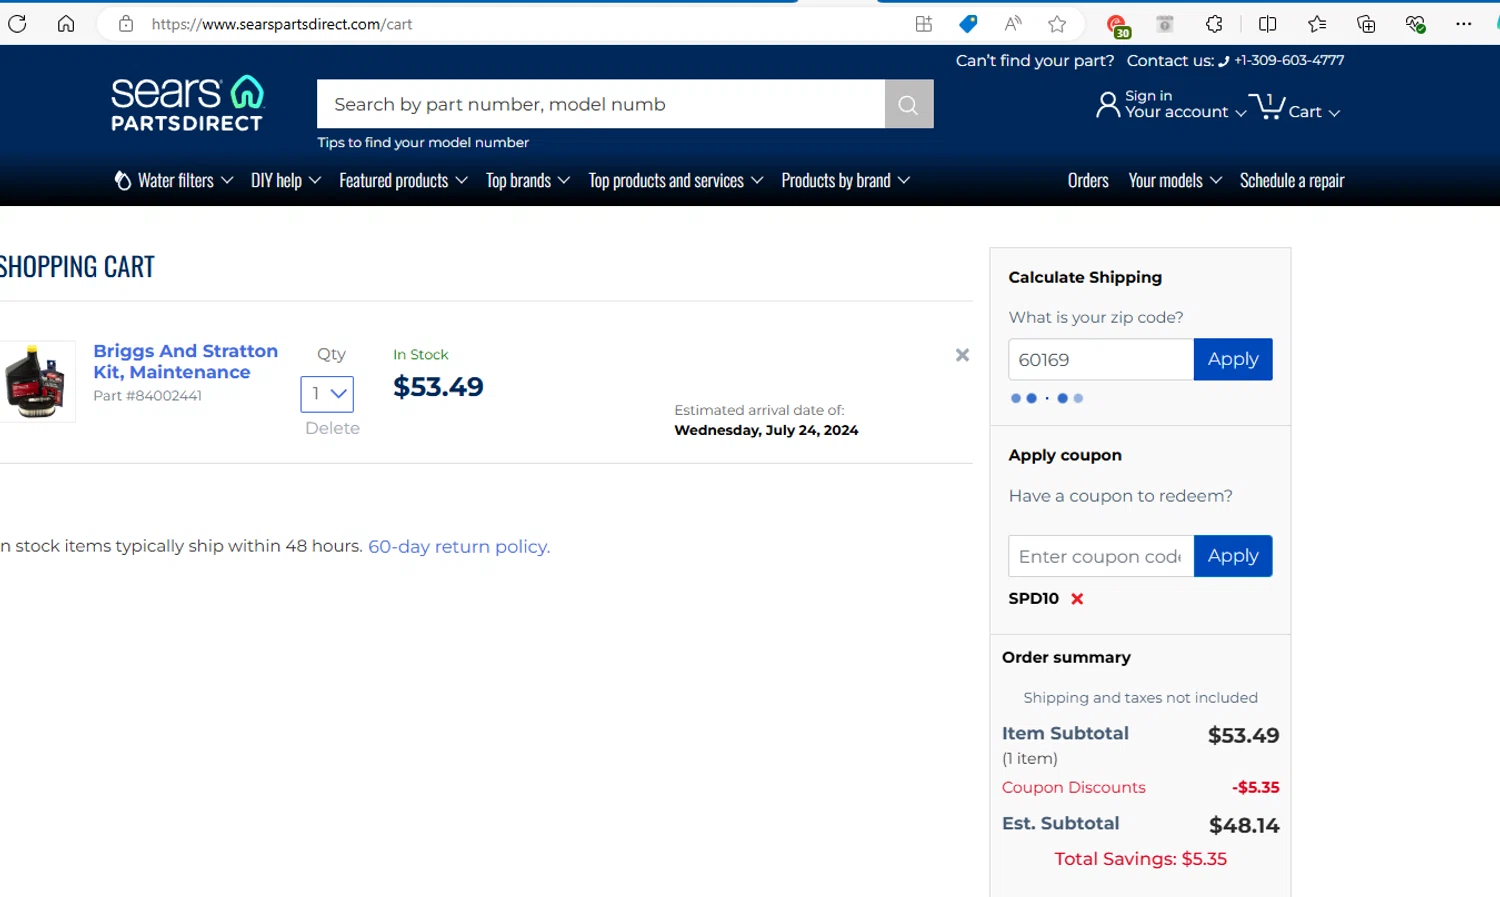The image size is (1500, 897).
Task: Activate read aloud icon
Action: pyautogui.click(x=1013, y=24)
